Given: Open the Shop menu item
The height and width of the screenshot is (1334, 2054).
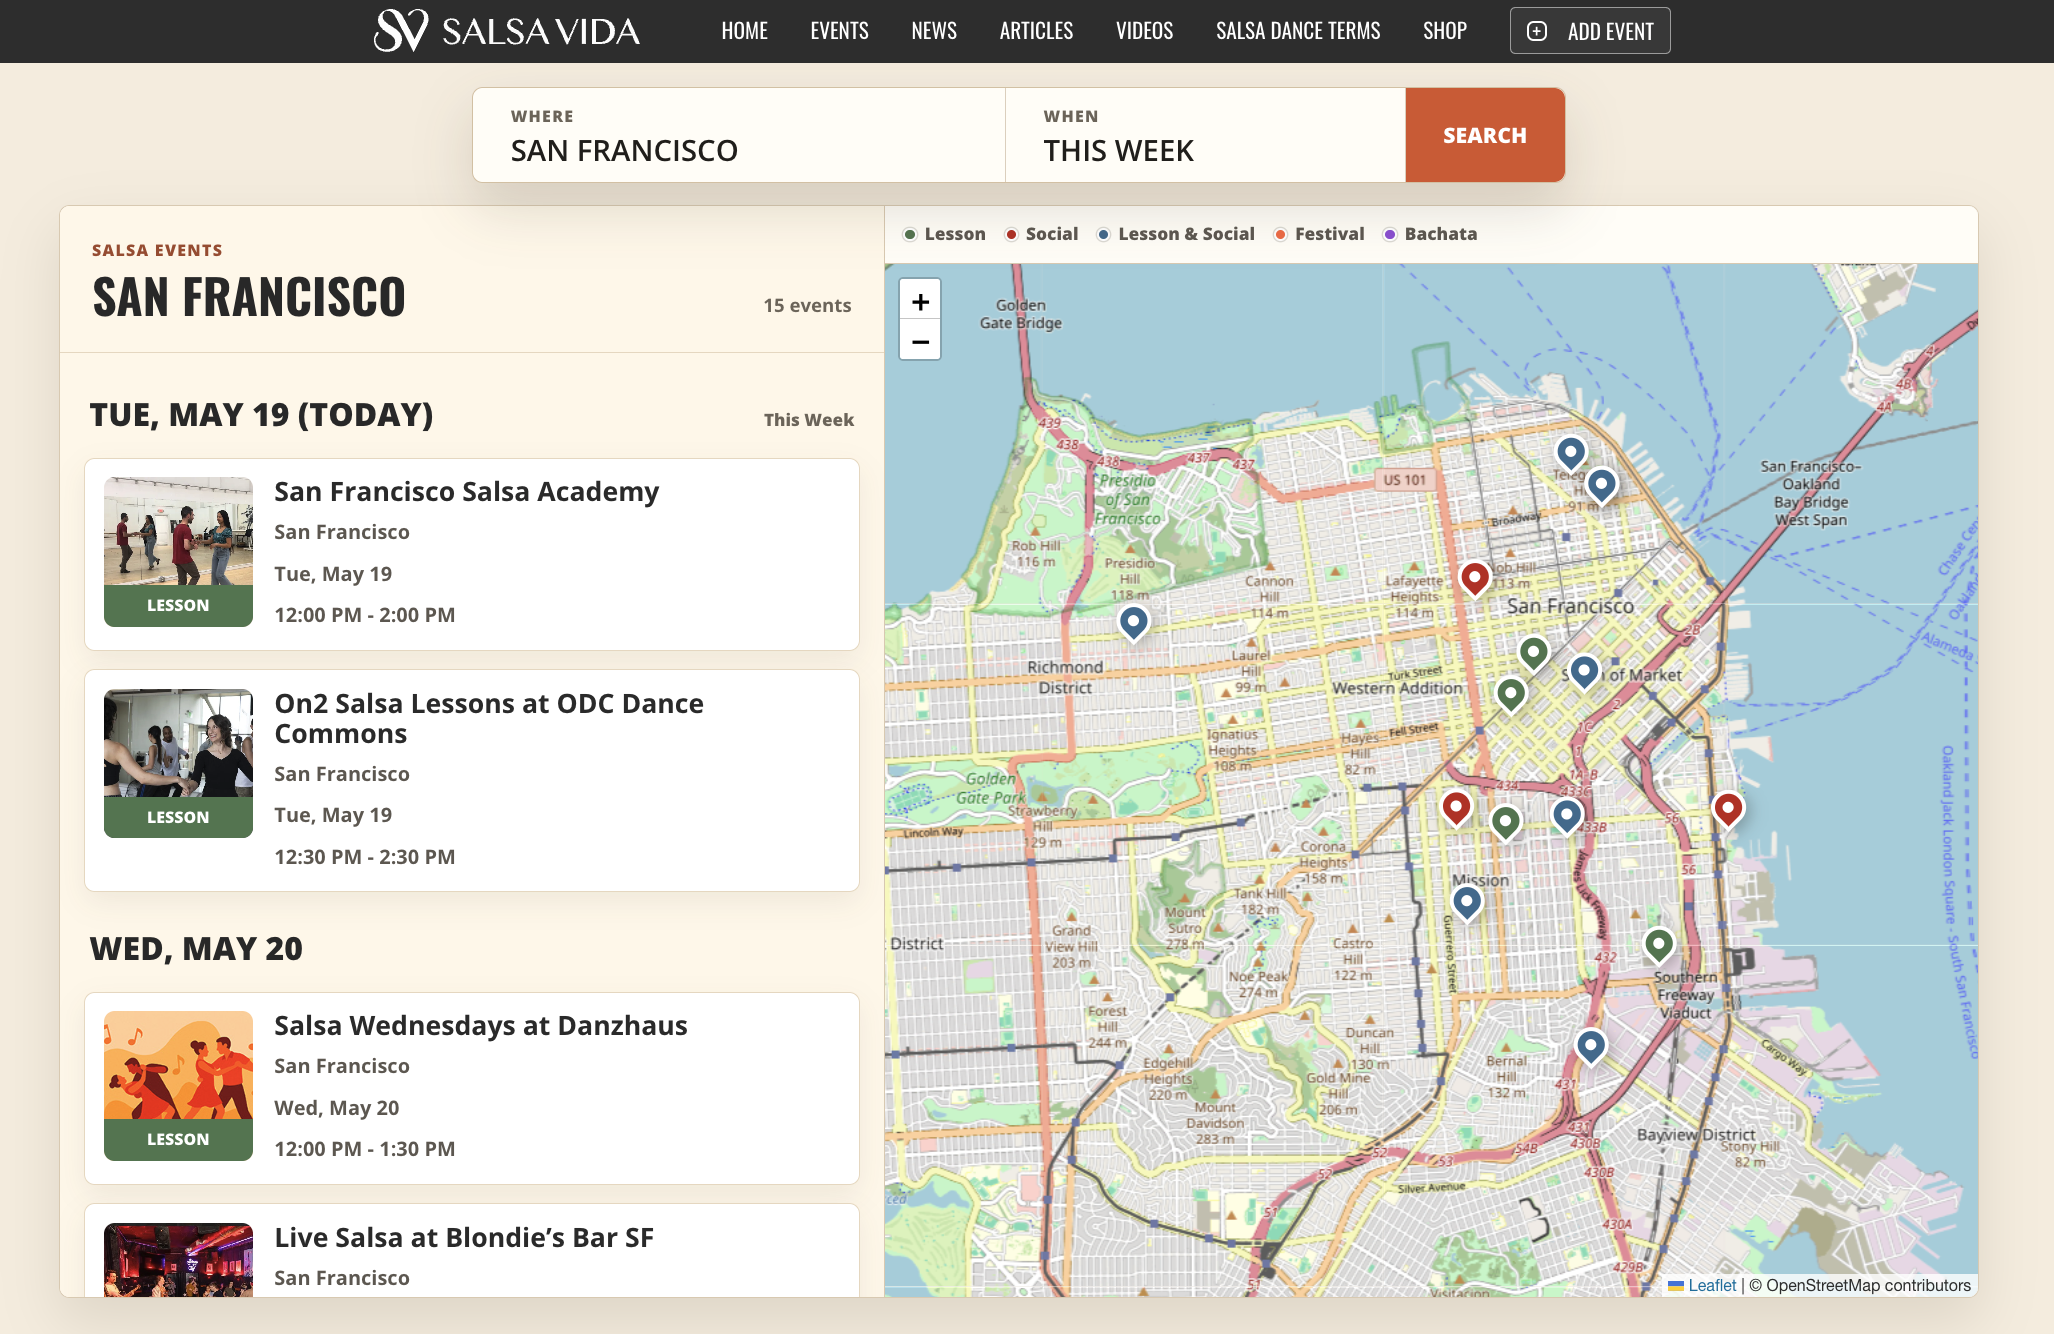Looking at the screenshot, I should coord(1445,31).
